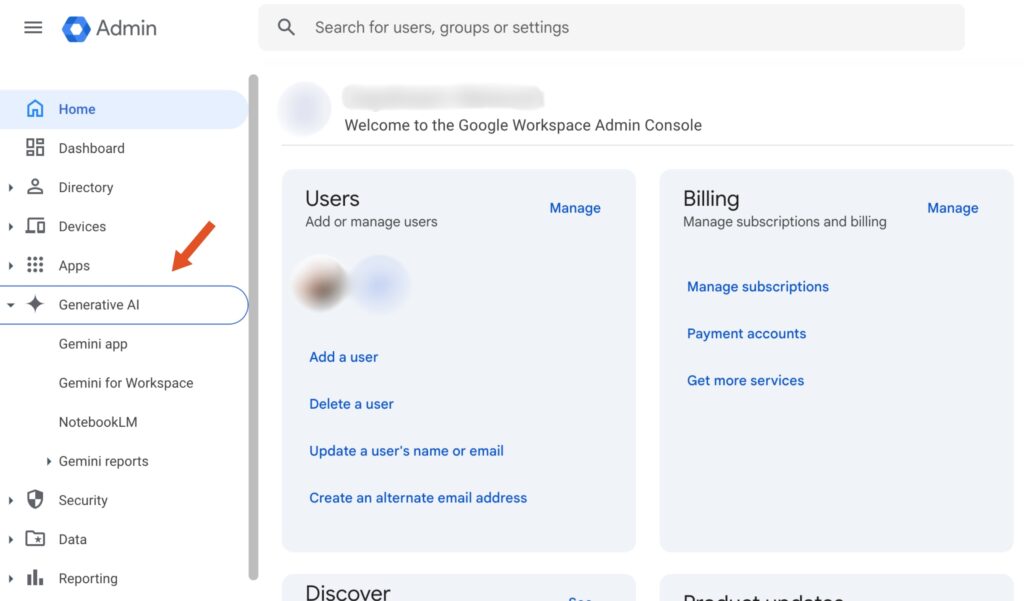The height and width of the screenshot is (601, 1024).
Task: Click the Generative AI sparkle icon
Action: [x=35, y=304]
